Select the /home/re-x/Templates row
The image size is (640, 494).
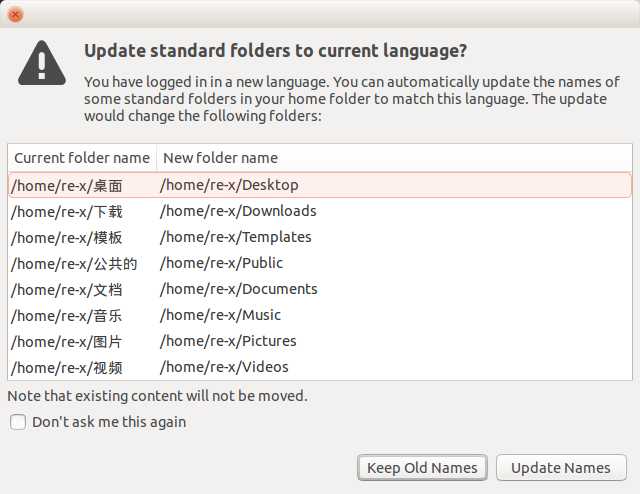click(320, 238)
